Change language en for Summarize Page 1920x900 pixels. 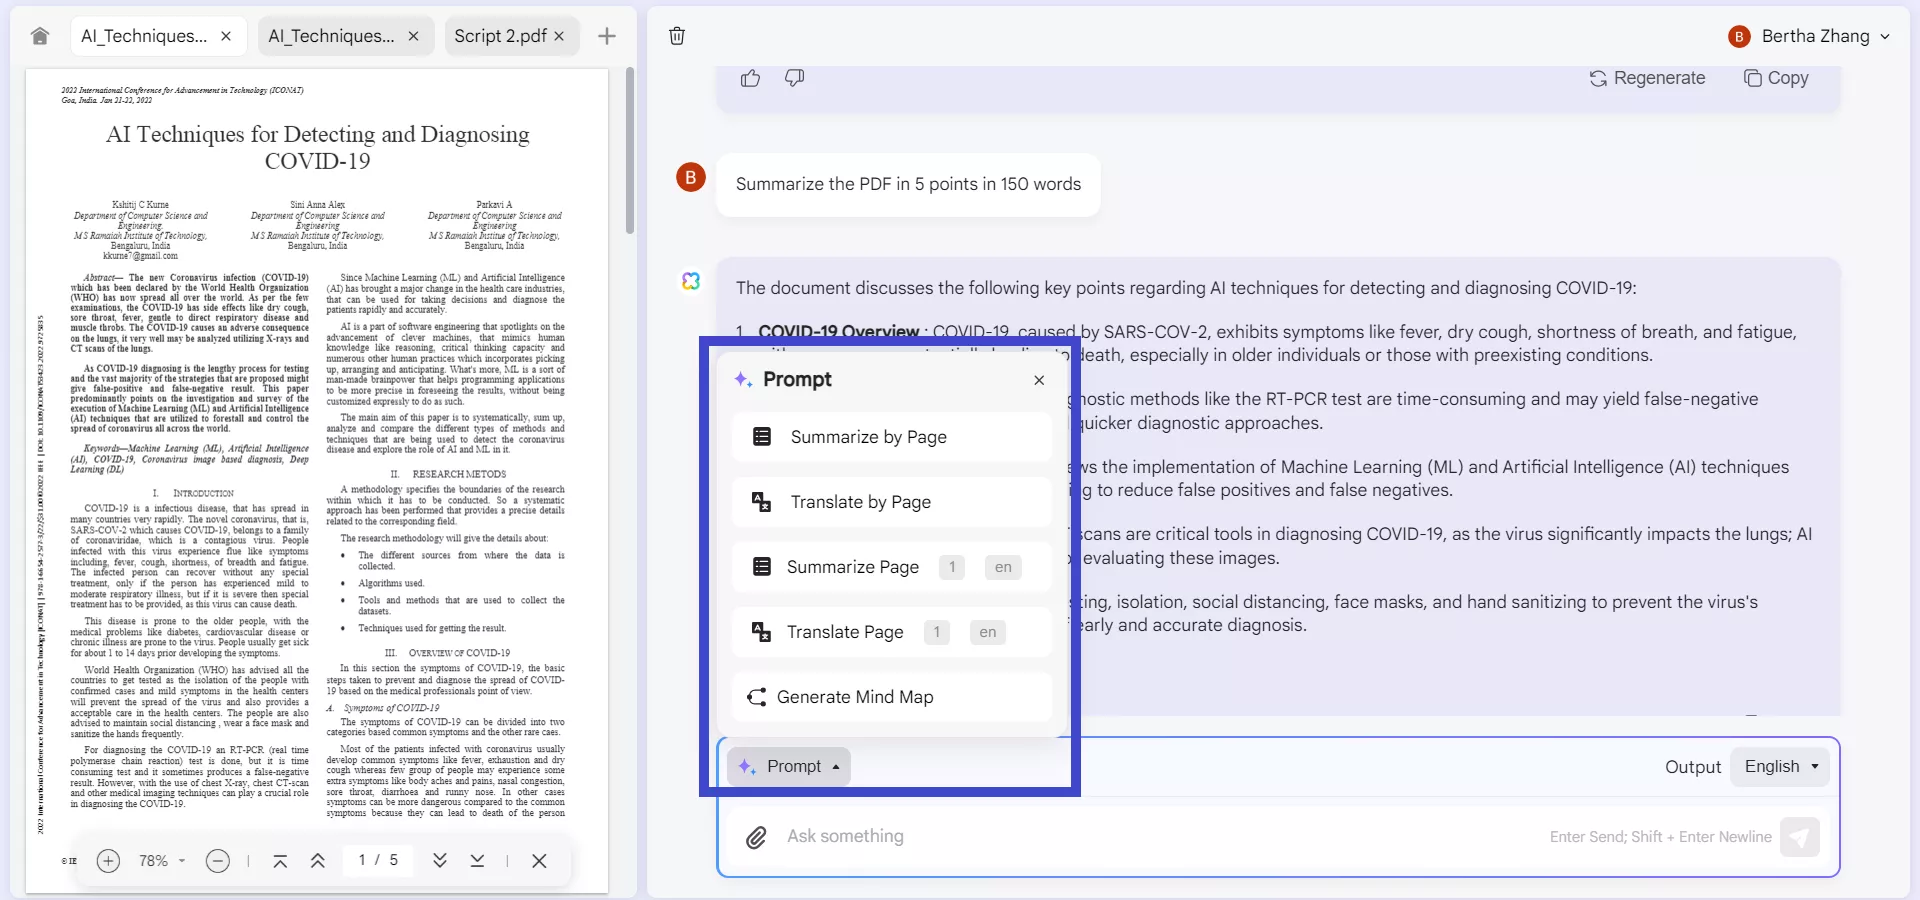click(x=1003, y=567)
